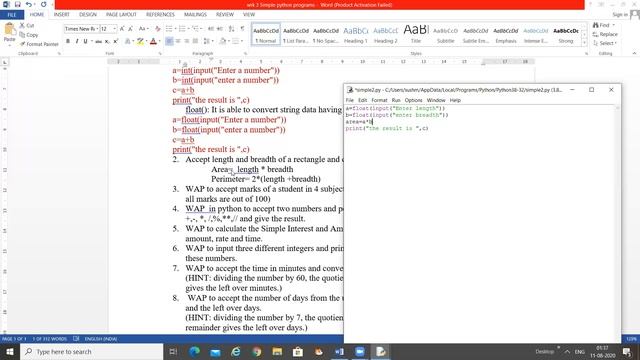
Task: Apply the Heading 1 style
Action: point(356,34)
